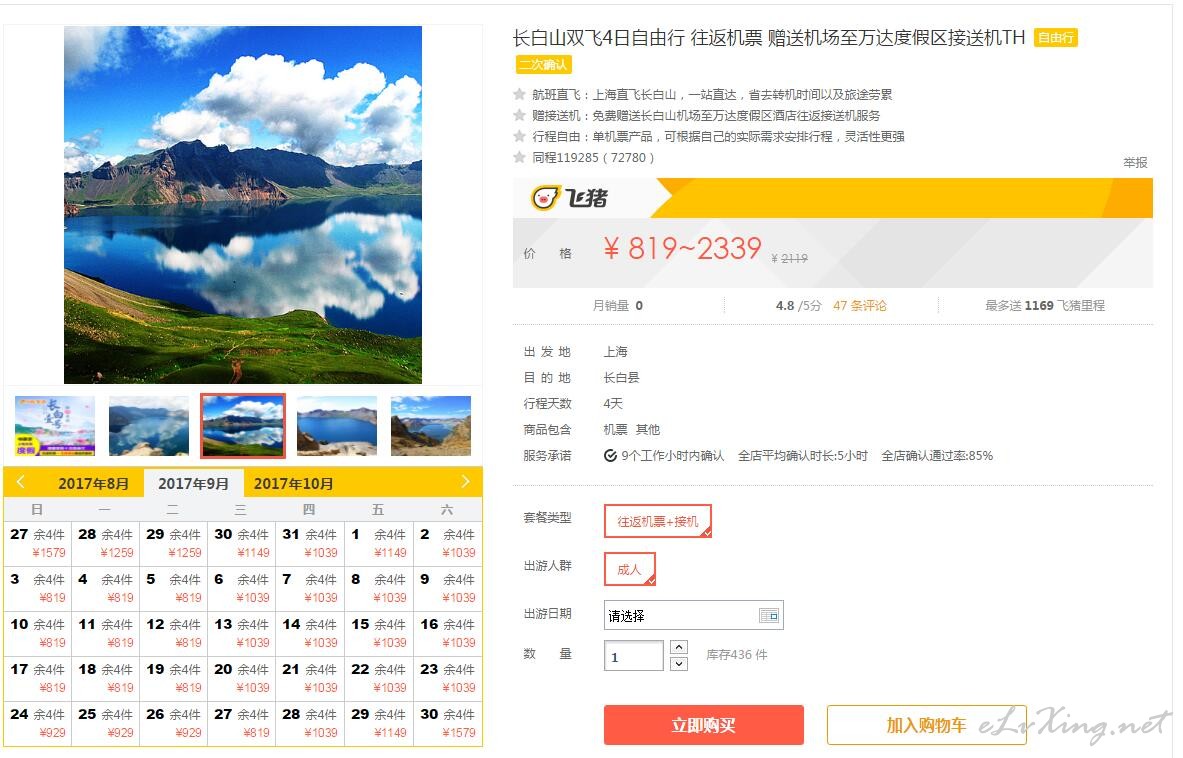Switch calendar to 2017年8月 tab
The width and height of the screenshot is (1183, 758).
click(94, 483)
